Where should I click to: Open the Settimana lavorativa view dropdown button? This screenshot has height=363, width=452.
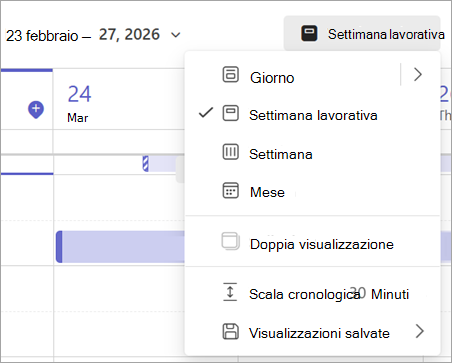click(x=362, y=34)
